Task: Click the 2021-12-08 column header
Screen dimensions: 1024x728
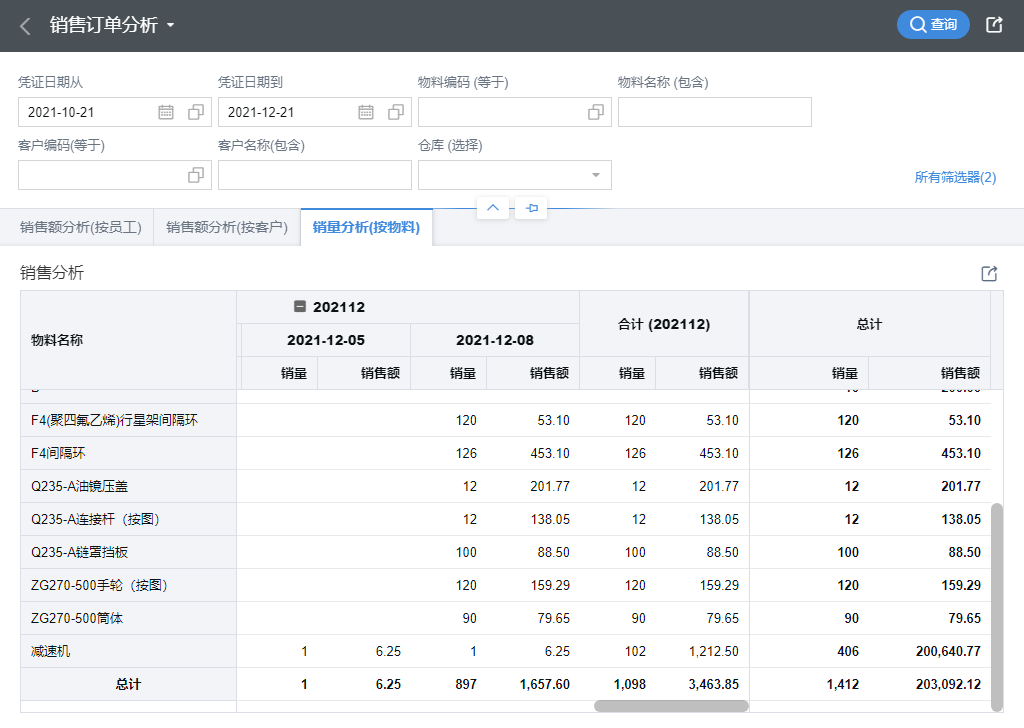Action: [494, 340]
